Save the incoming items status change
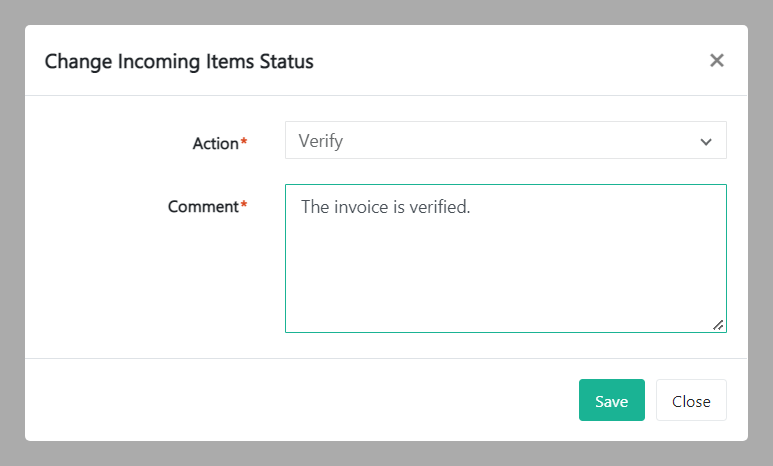This screenshot has width=773, height=466. [611, 400]
